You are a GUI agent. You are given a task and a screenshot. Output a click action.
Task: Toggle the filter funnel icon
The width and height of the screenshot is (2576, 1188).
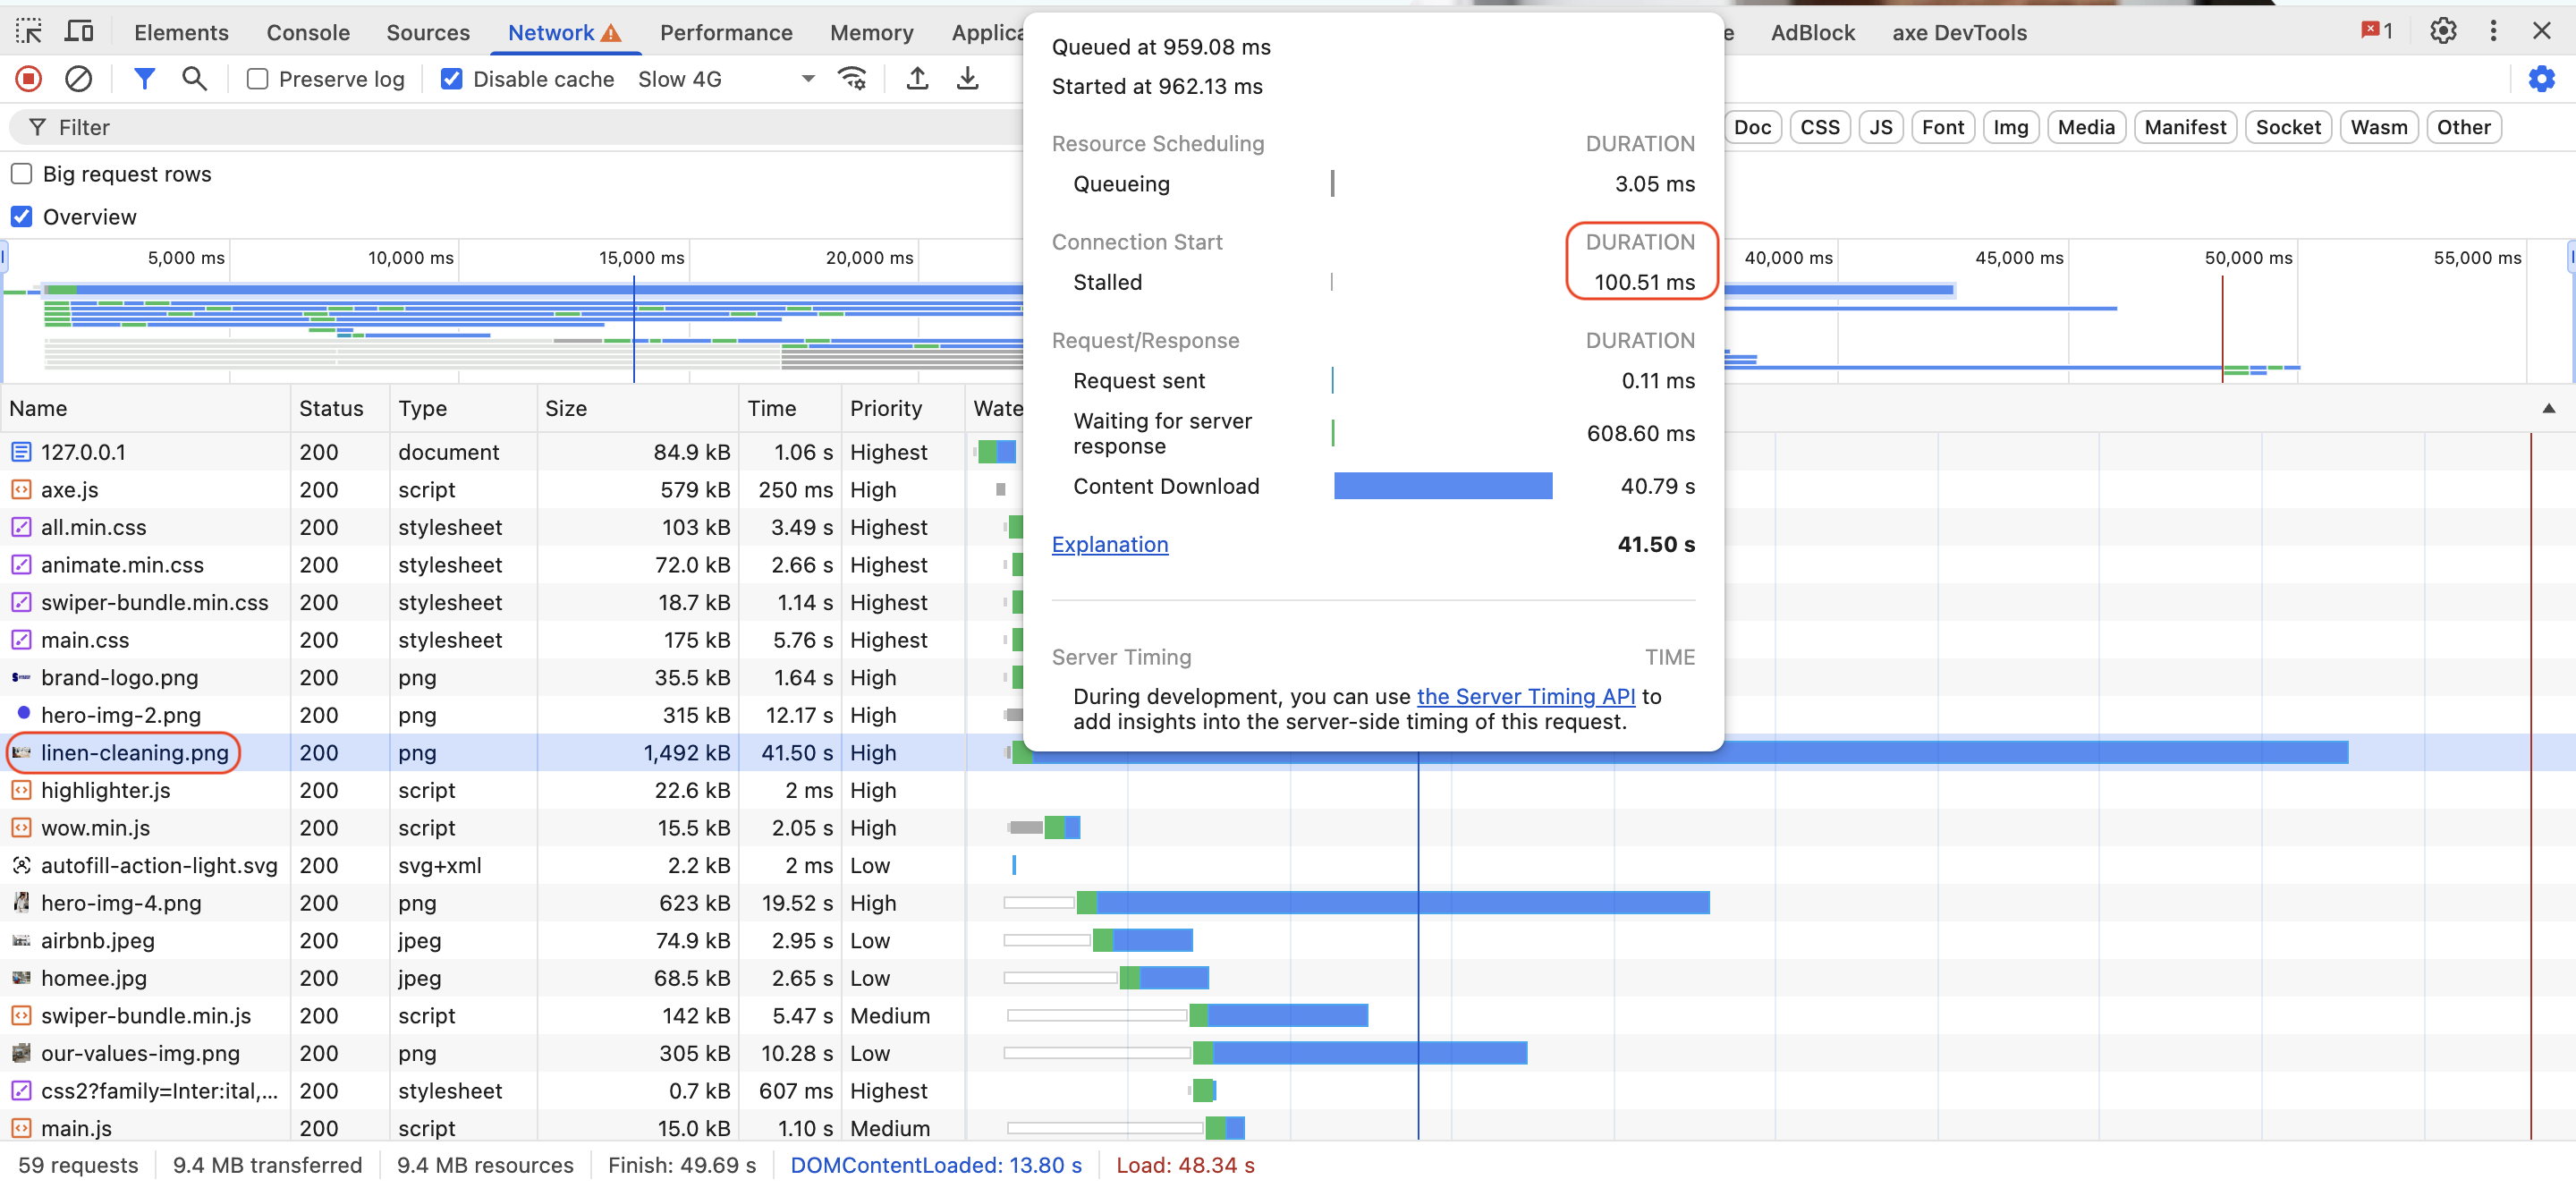click(x=144, y=79)
